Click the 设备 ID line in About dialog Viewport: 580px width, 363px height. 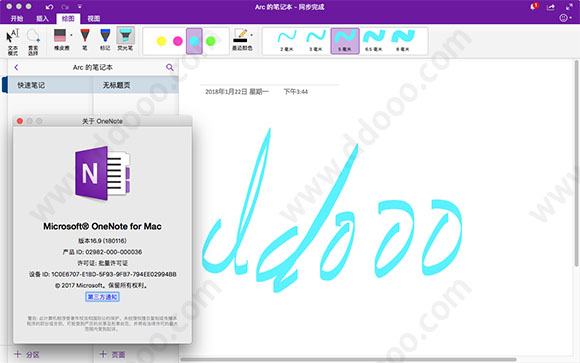click(102, 274)
